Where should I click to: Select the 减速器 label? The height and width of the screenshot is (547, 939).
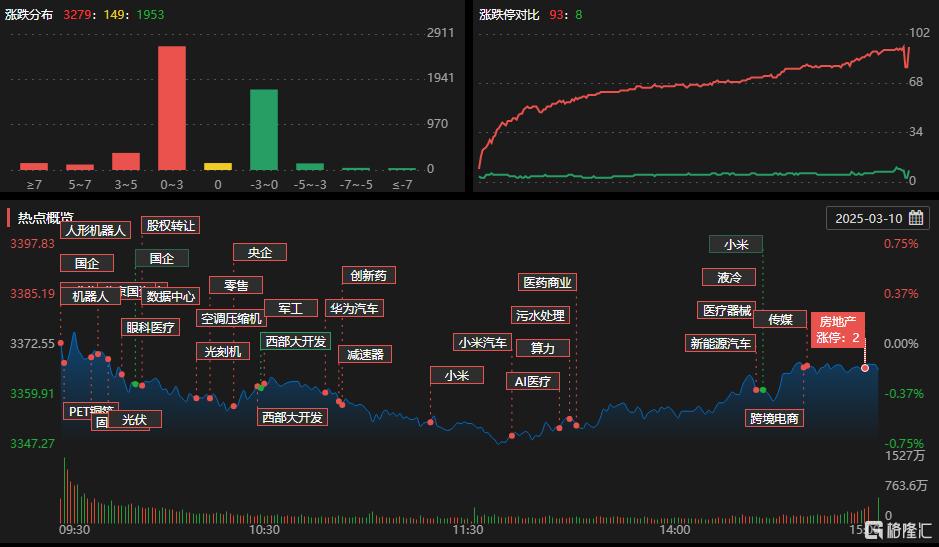tap(365, 354)
